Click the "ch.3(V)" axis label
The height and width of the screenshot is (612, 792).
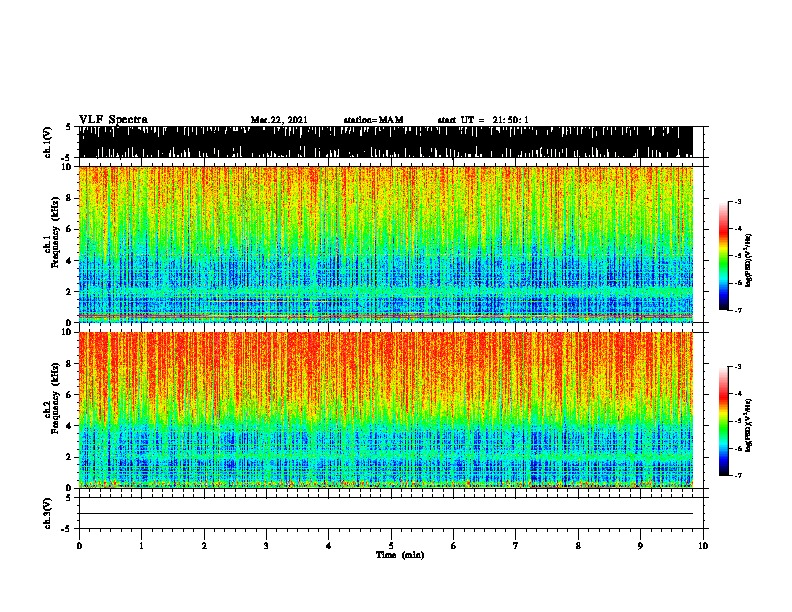48,513
